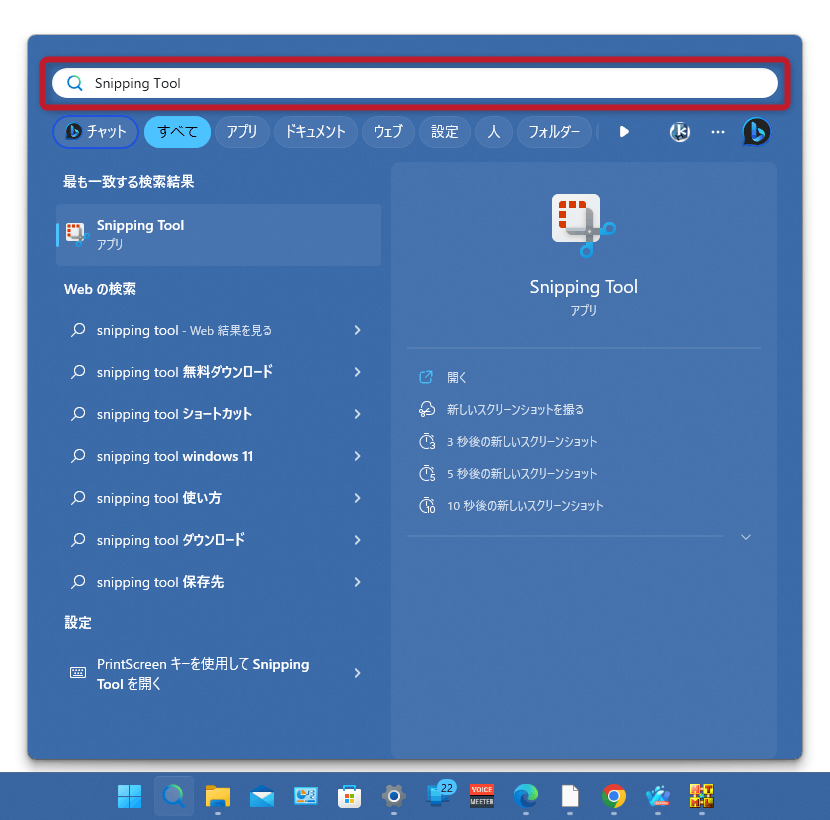Search 'snipping tool windows 11' suggestion
Image resolution: width=830 pixels, height=820 pixels.
175,456
